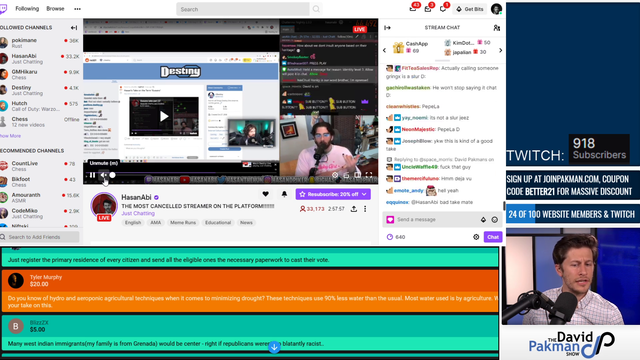Screen dimensions: 640x360
Task: Open Destiny channel in sidebar
Action: 40,90
